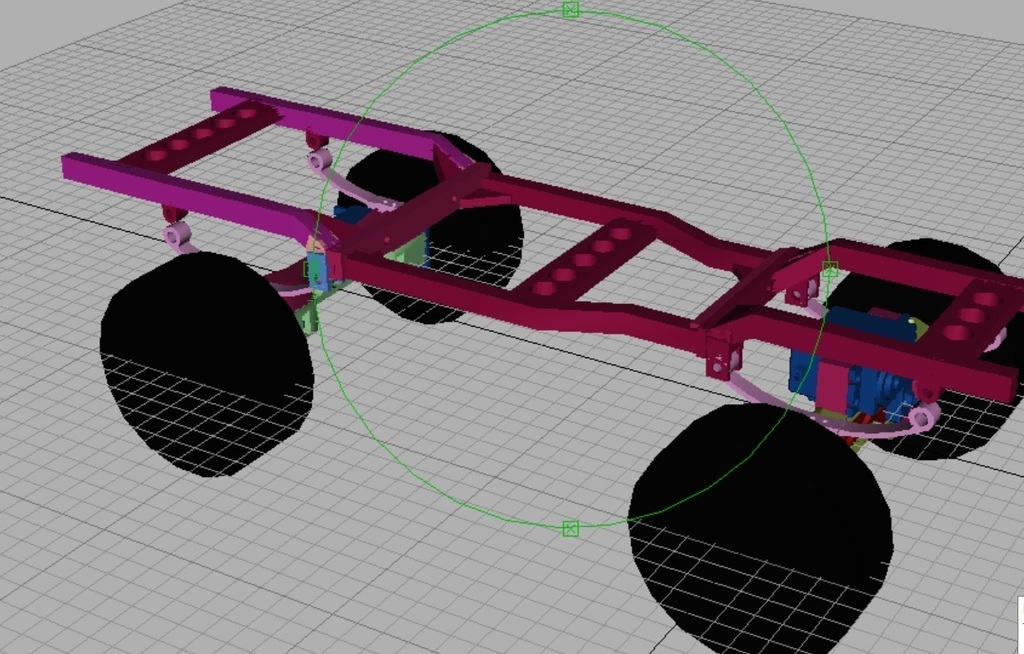
Task: Select the three-hole cross member at the right end
Action: 973,316
